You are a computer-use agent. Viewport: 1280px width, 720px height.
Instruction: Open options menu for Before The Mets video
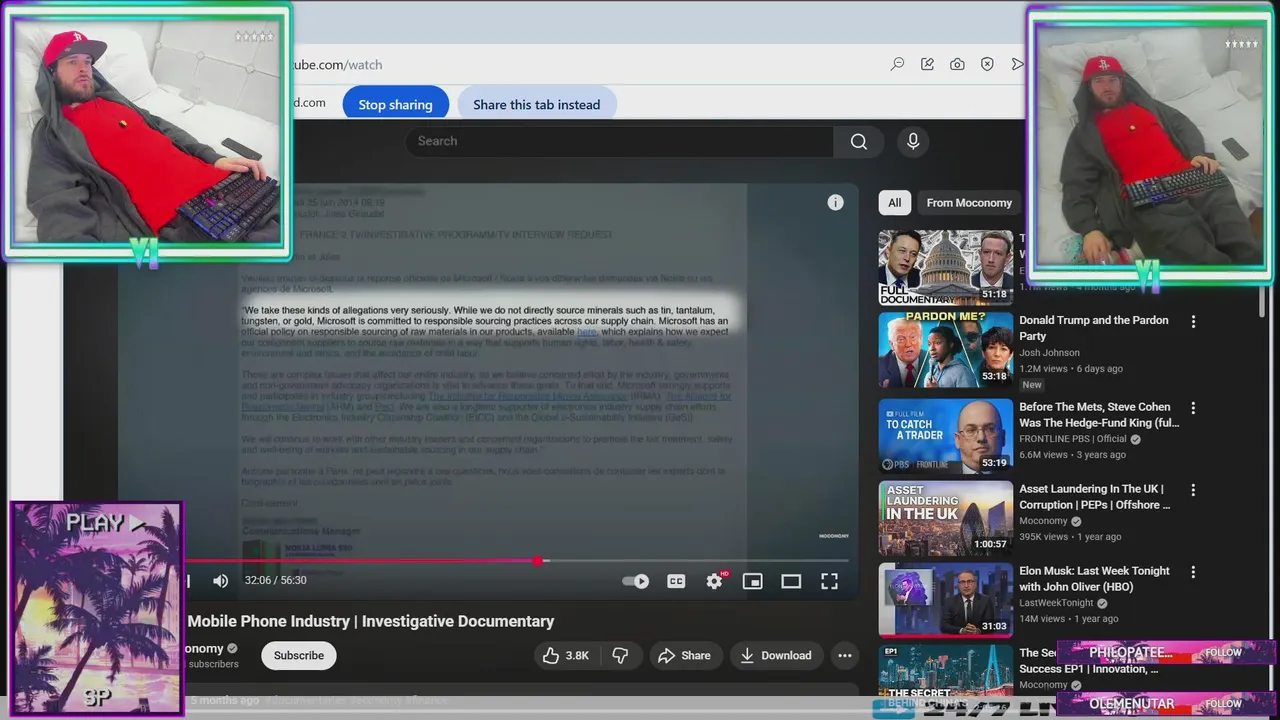tap(1192, 408)
